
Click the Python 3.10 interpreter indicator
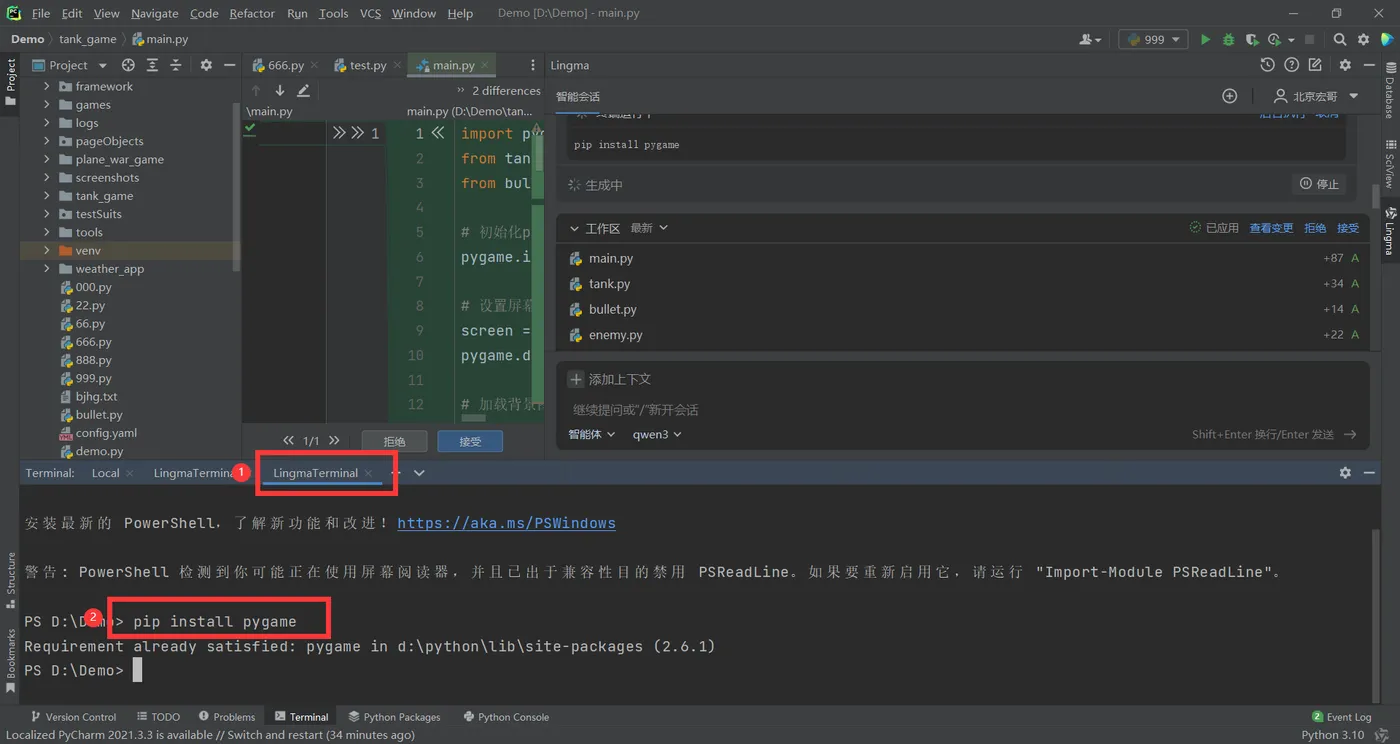pyautogui.click(x=1333, y=735)
